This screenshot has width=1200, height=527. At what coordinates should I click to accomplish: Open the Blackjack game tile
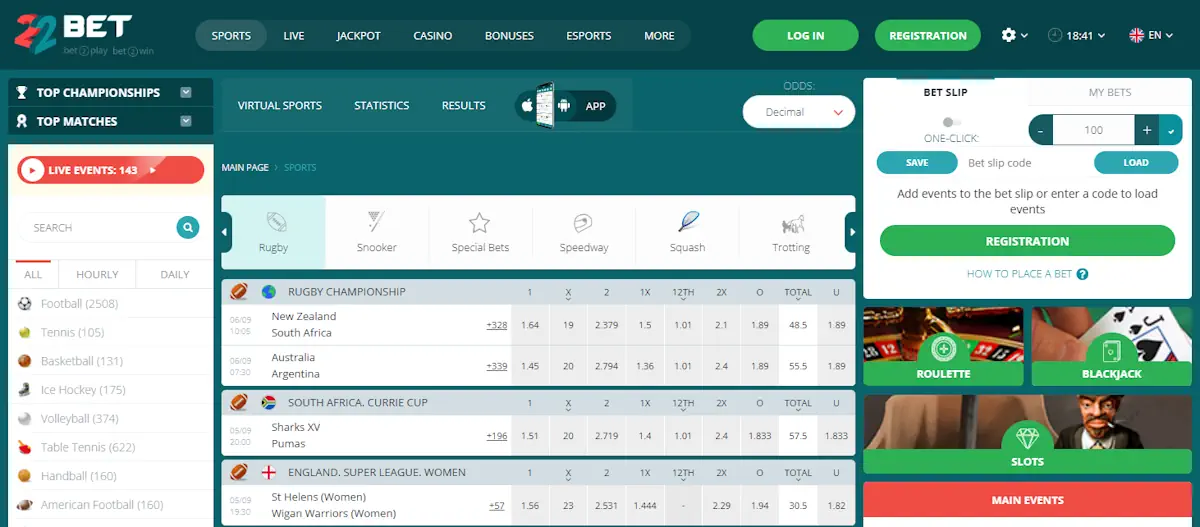1112,346
